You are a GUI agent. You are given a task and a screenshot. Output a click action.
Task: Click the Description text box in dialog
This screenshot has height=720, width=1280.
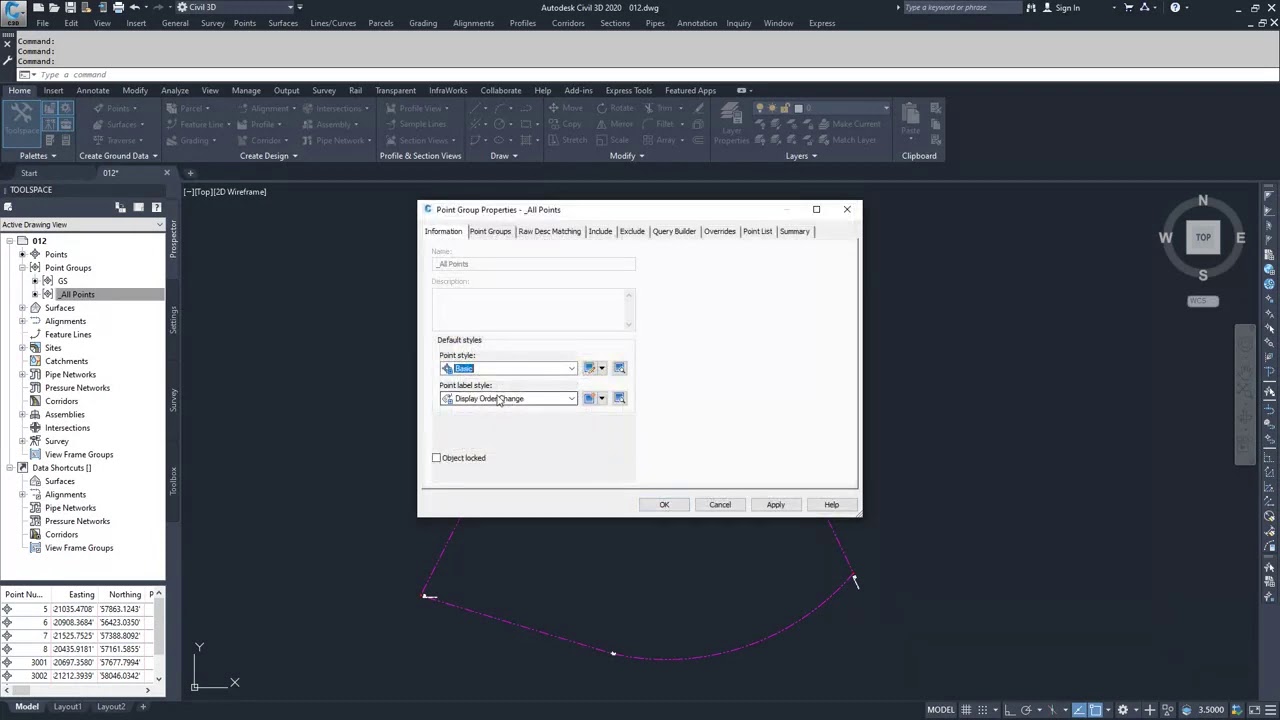coord(533,309)
